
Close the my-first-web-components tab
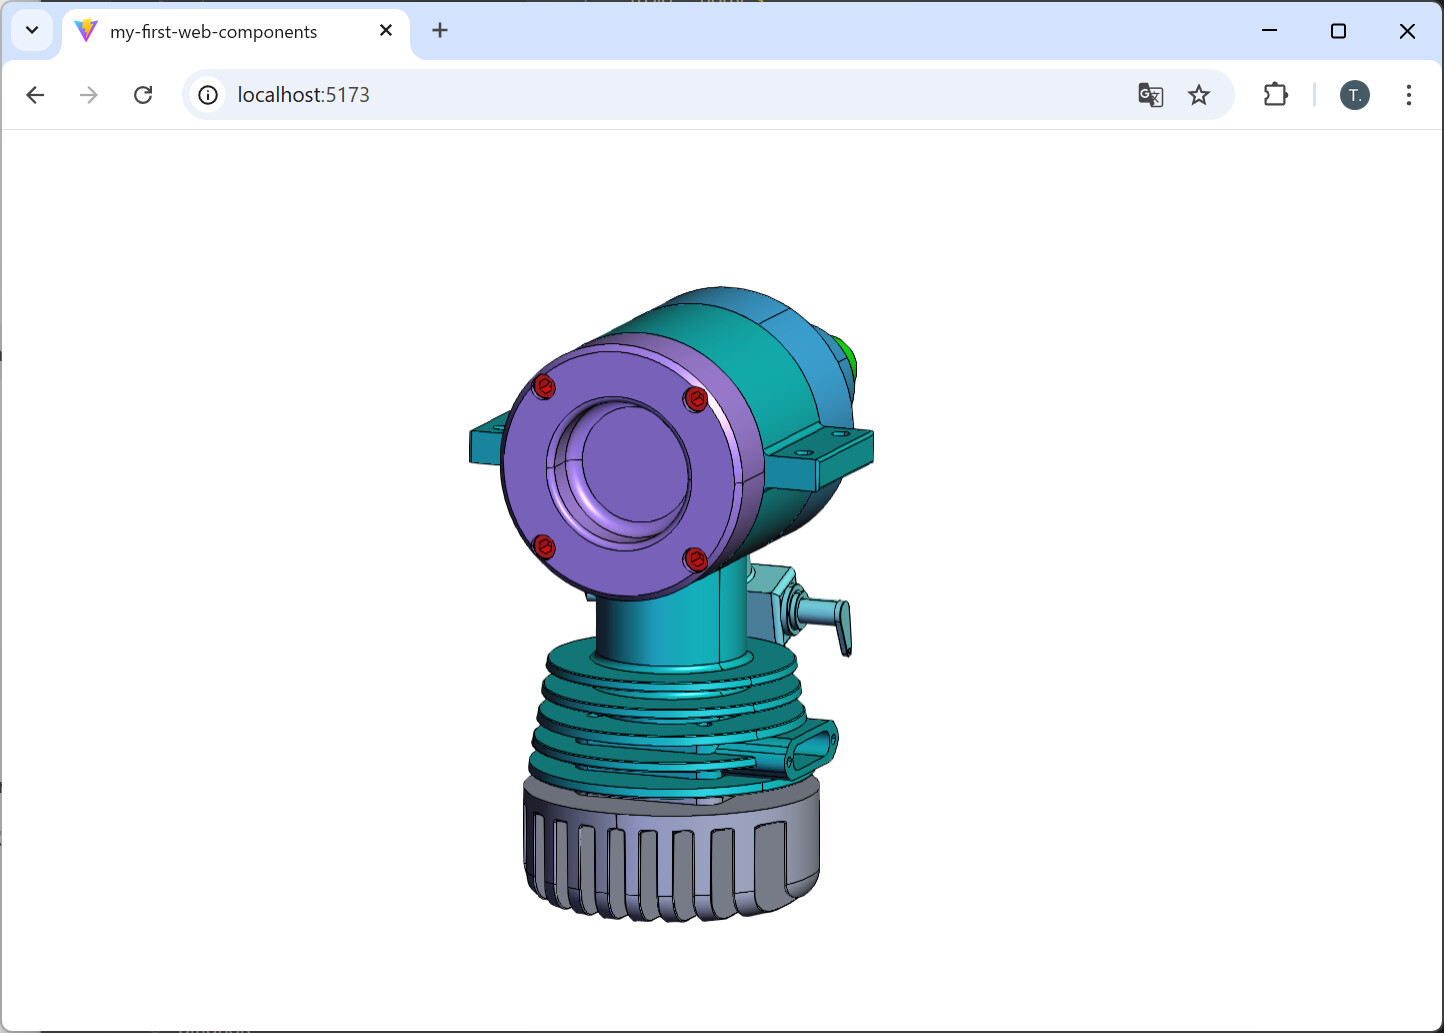[386, 31]
